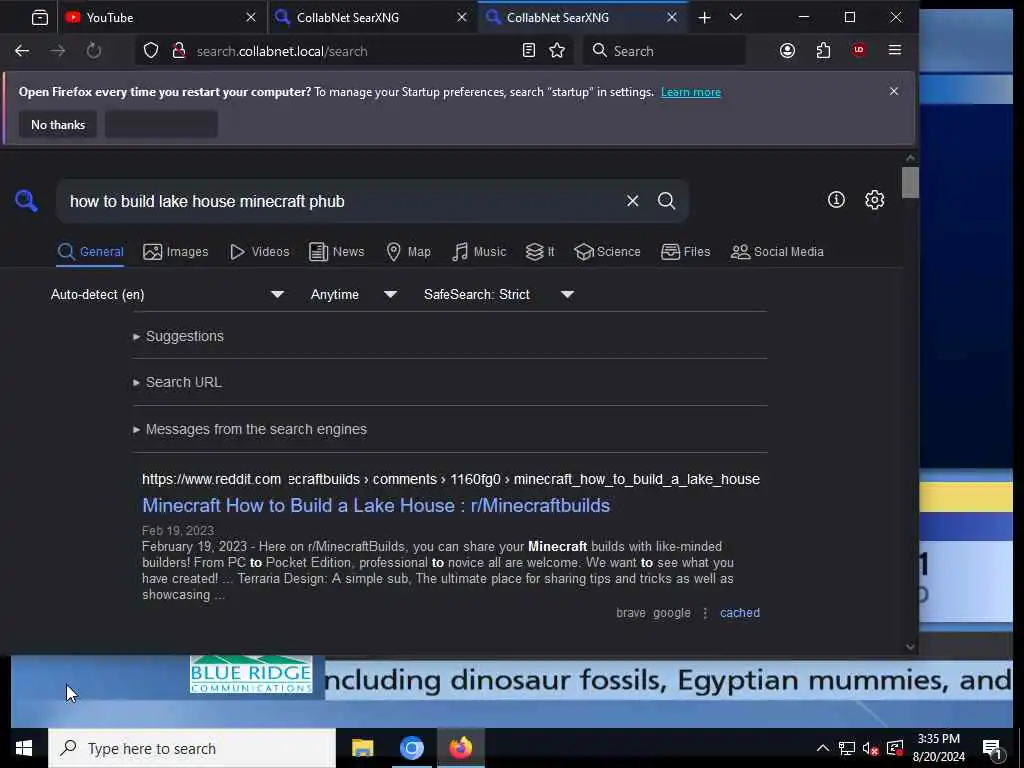This screenshot has height=768, width=1024.
Task: Open the Auto-detect (en) language dropdown
Action: tap(167, 295)
